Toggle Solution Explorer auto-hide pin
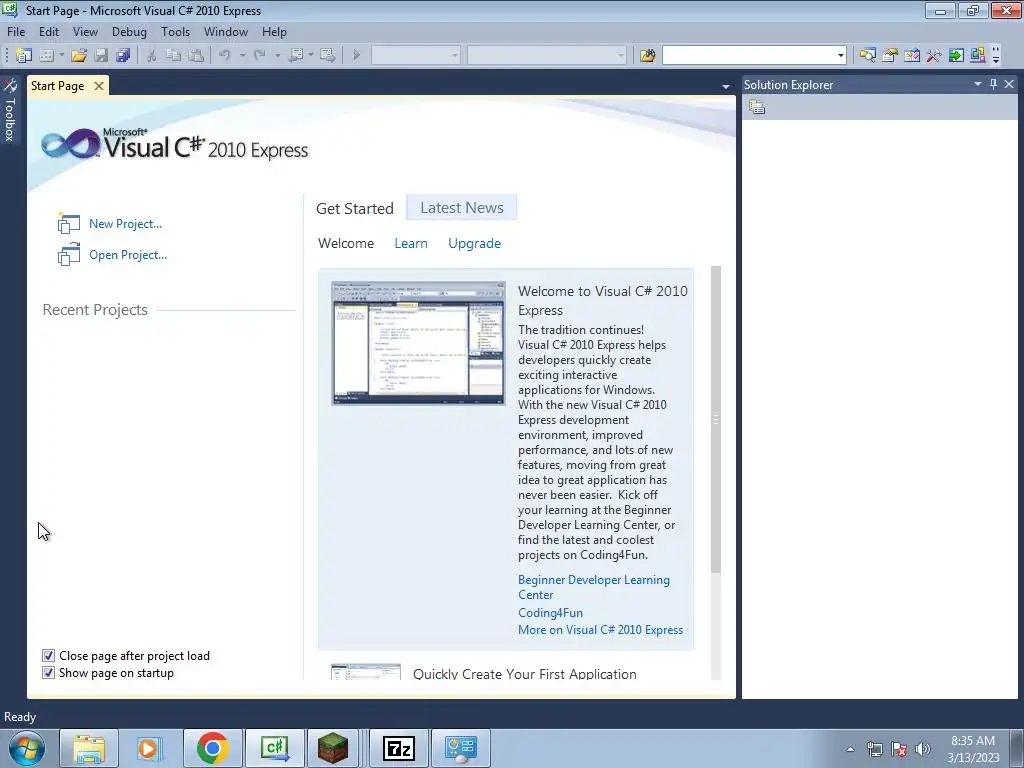The height and width of the screenshot is (768, 1024). (993, 84)
